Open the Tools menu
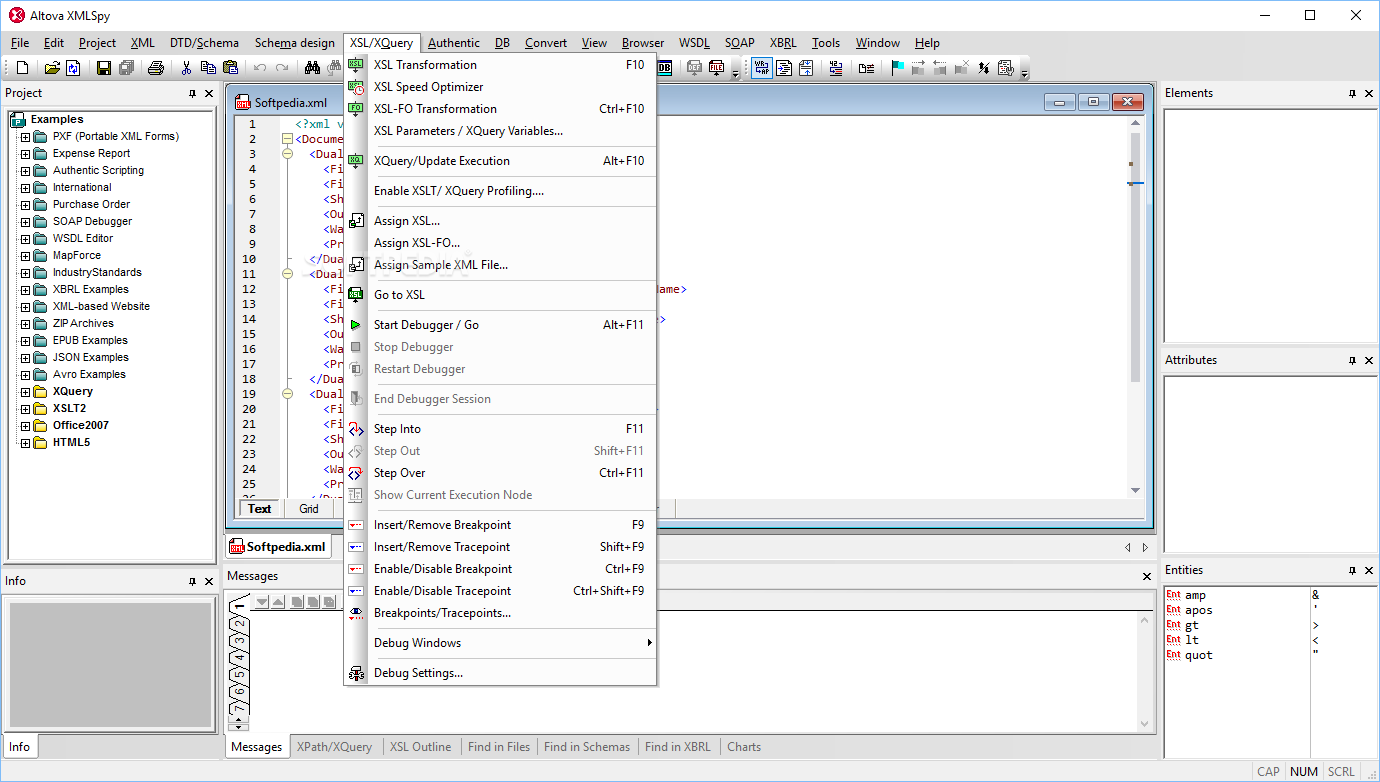This screenshot has width=1380, height=782. pos(826,43)
